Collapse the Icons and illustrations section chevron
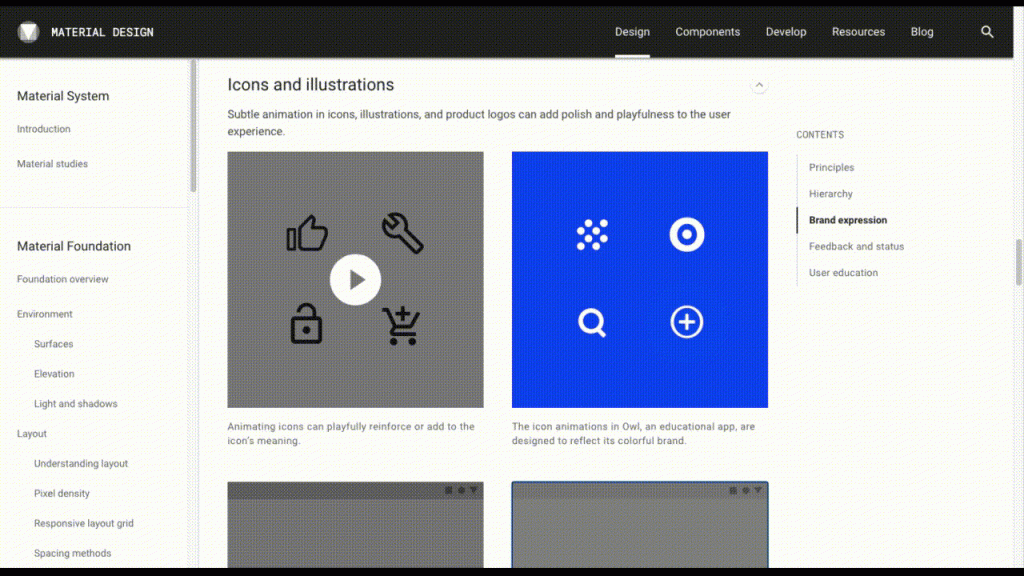 coord(759,85)
